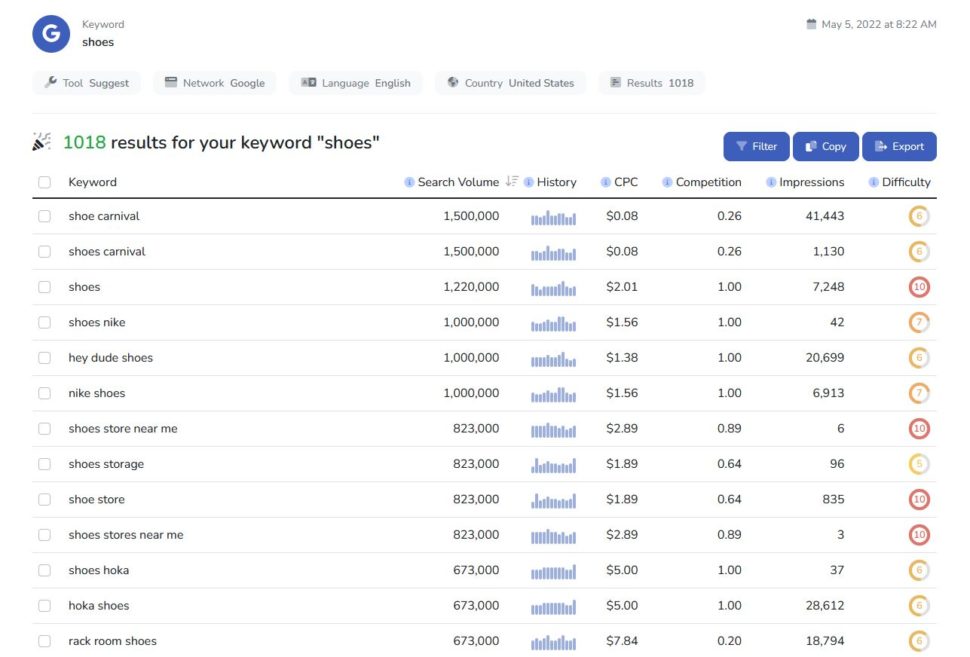Click the Competition info icon
Image resolution: width=970 pixels, height=657 pixels.
coord(667,182)
